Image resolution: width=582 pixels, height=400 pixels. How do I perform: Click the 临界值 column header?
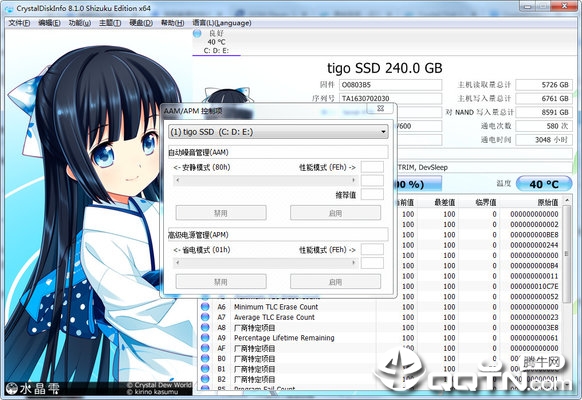click(479, 203)
